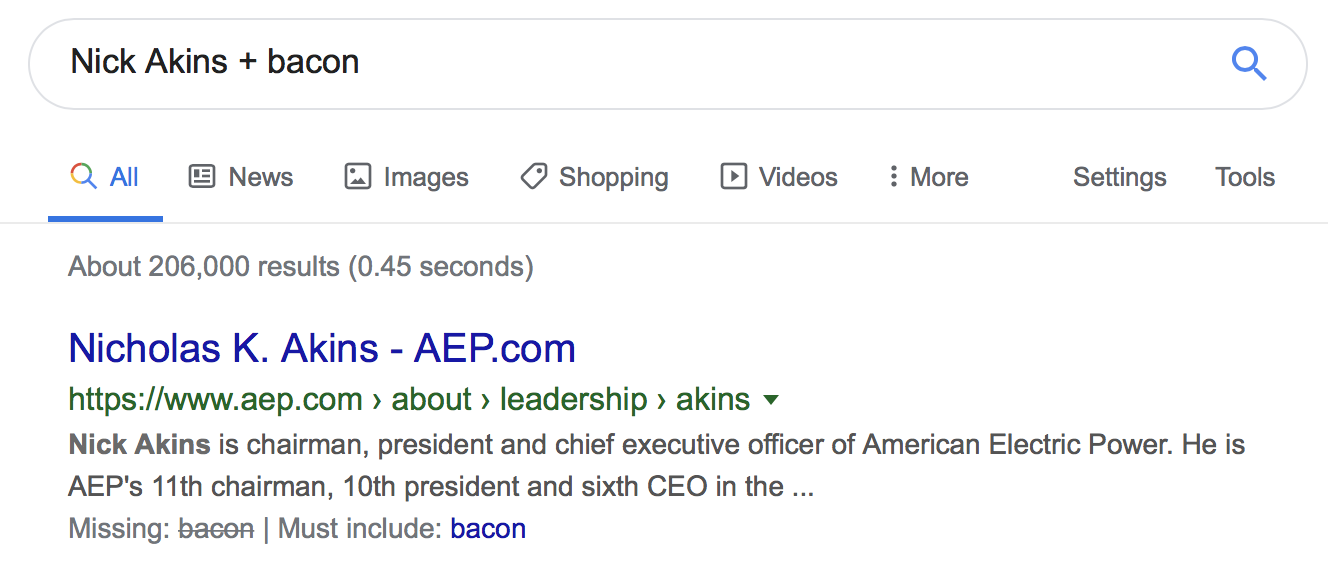The image size is (1328, 570).
Task: Click the newspaper icon beside News
Action: click(202, 177)
